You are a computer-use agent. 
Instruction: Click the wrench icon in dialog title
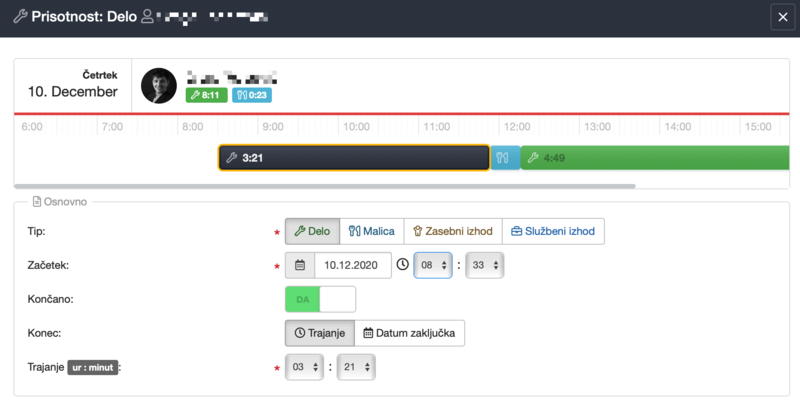(x=19, y=17)
